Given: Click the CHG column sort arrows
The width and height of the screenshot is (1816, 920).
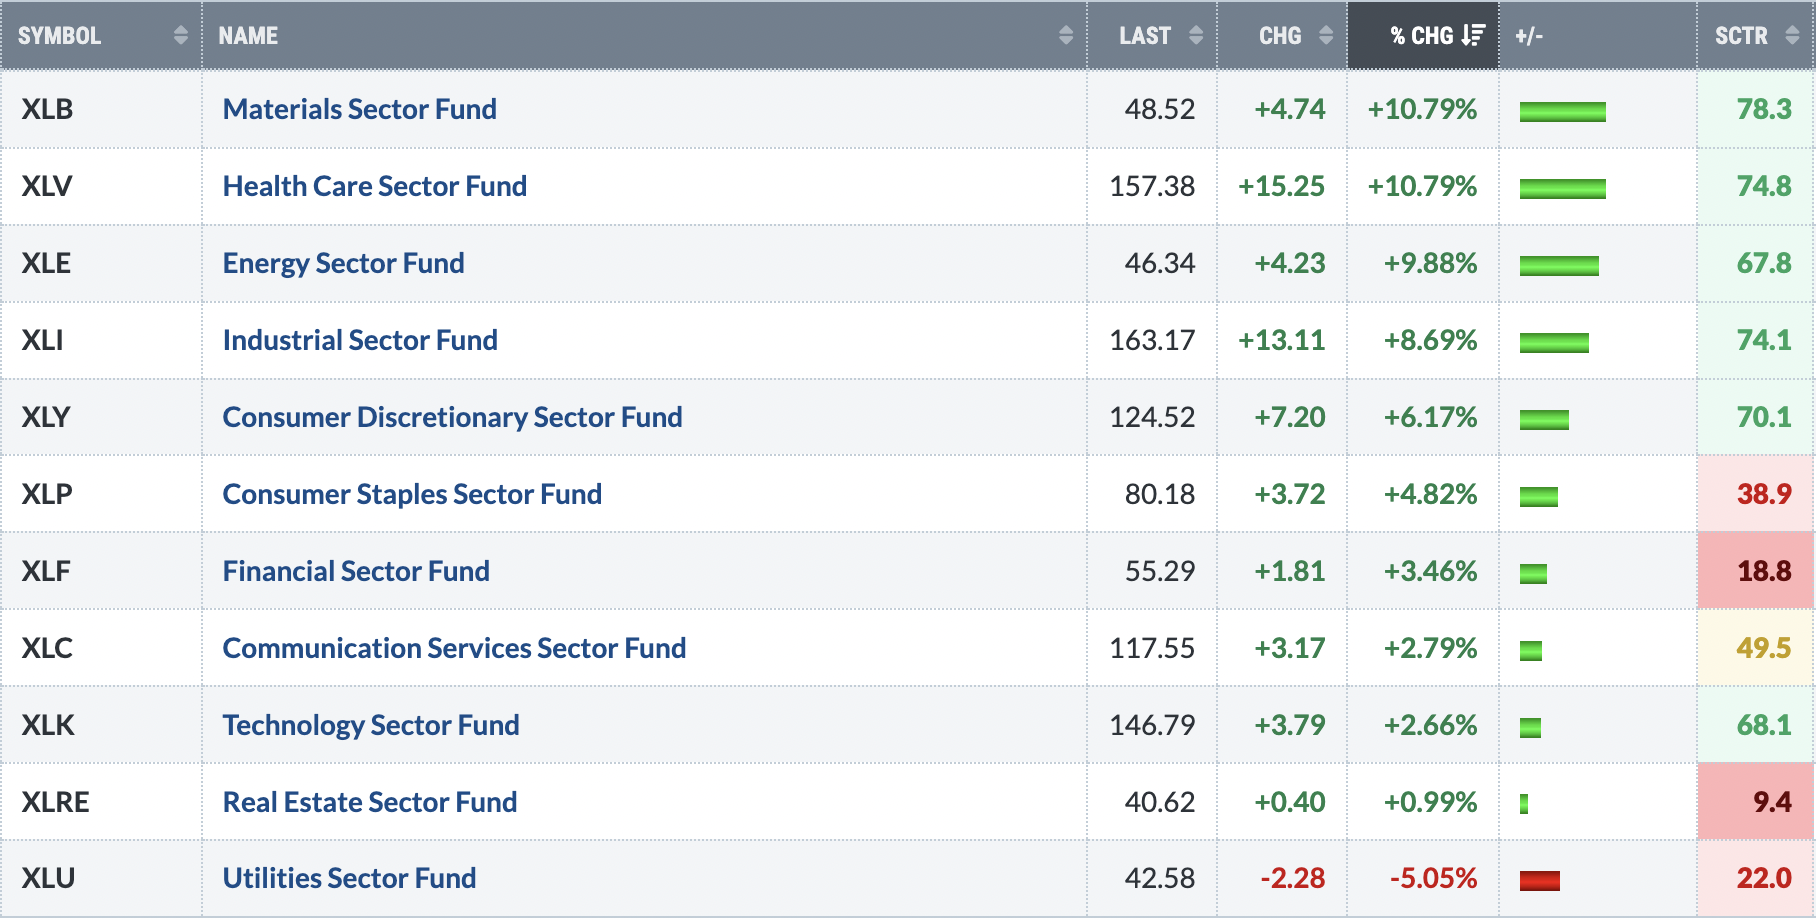Looking at the screenshot, I should [x=1326, y=36].
